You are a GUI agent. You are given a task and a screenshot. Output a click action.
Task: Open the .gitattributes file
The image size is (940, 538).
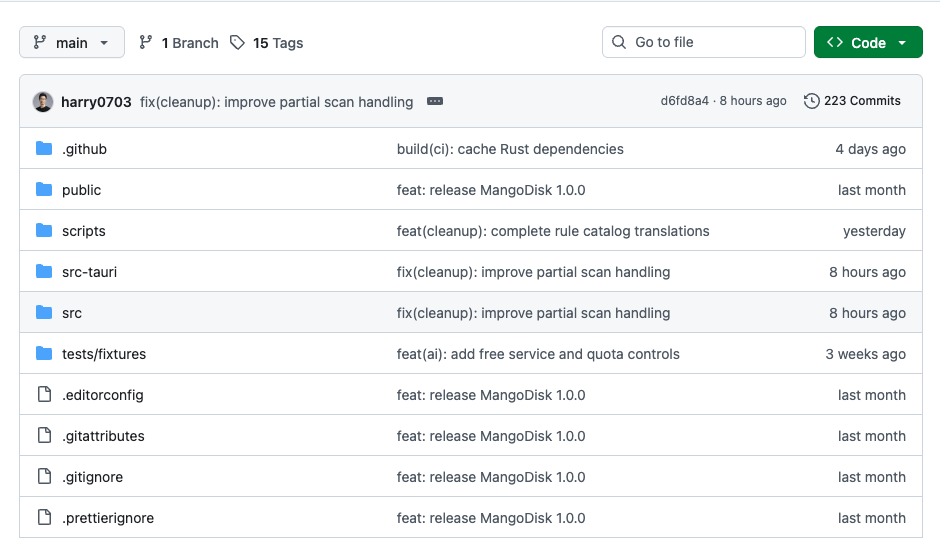(103, 436)
